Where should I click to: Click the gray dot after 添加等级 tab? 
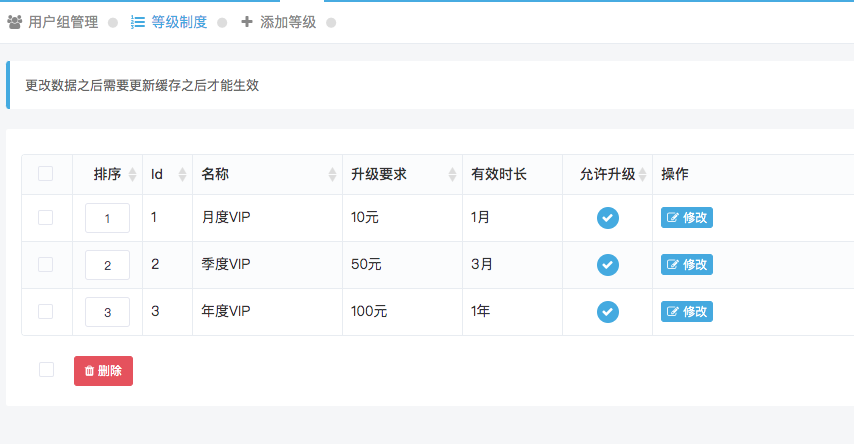(x=331, y=23)
